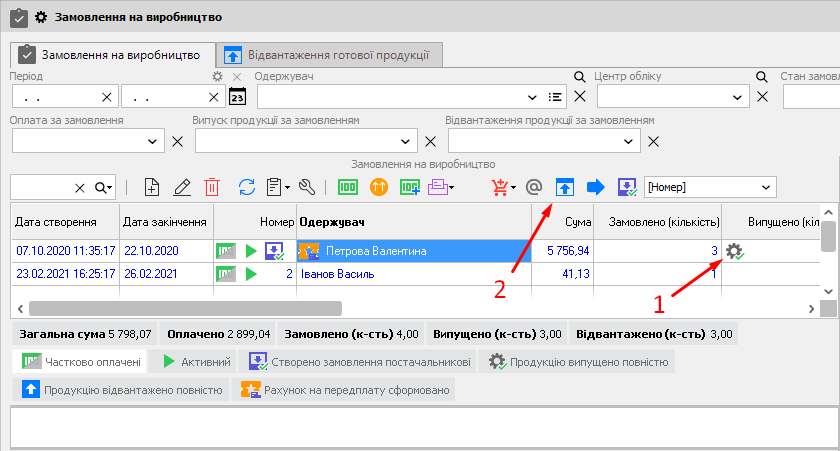Toggle the 'Частково оплачені' status filter
This screenshot has width=840, height=451.
(x=81, y=361)
